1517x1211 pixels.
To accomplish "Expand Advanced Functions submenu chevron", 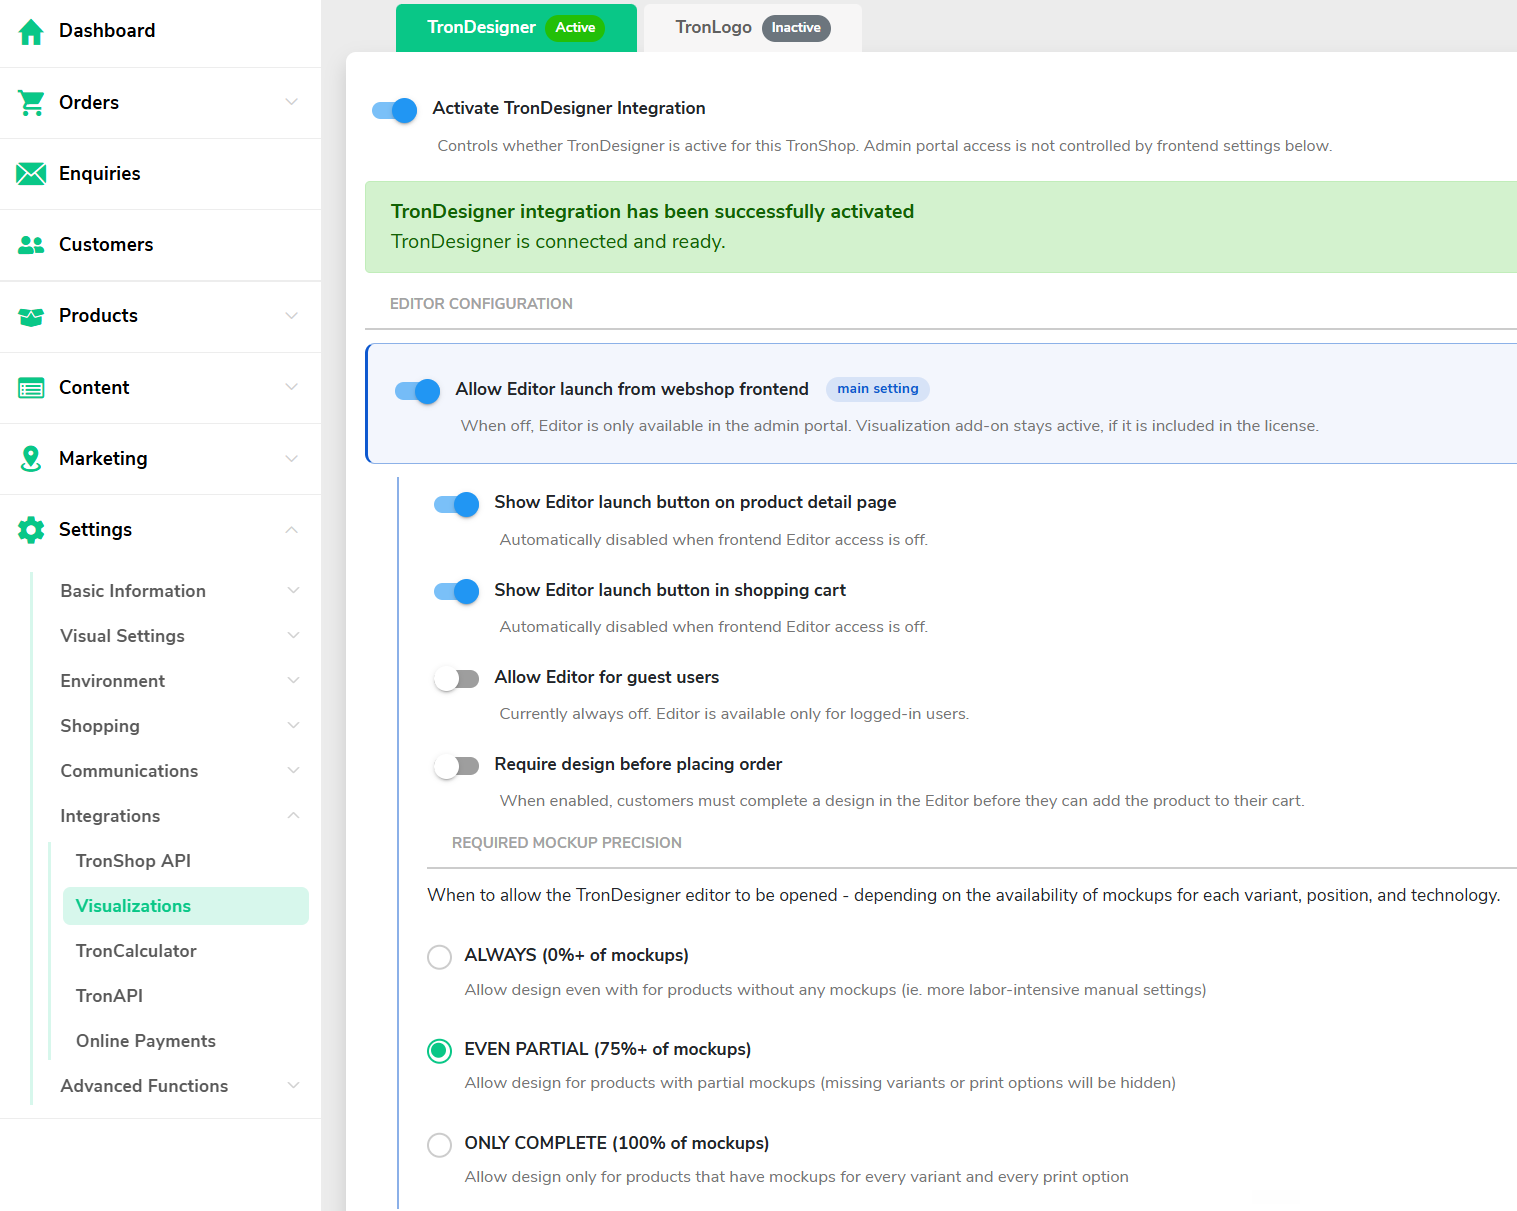I will (294, 1086).
